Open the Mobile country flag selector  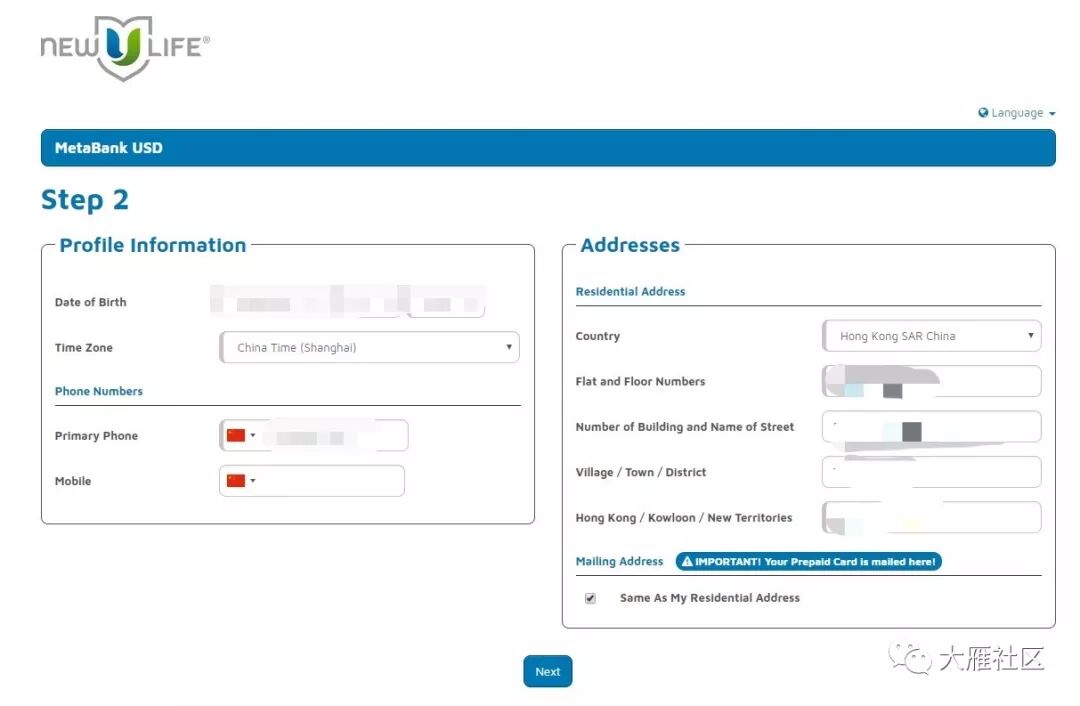coord(241,481)
